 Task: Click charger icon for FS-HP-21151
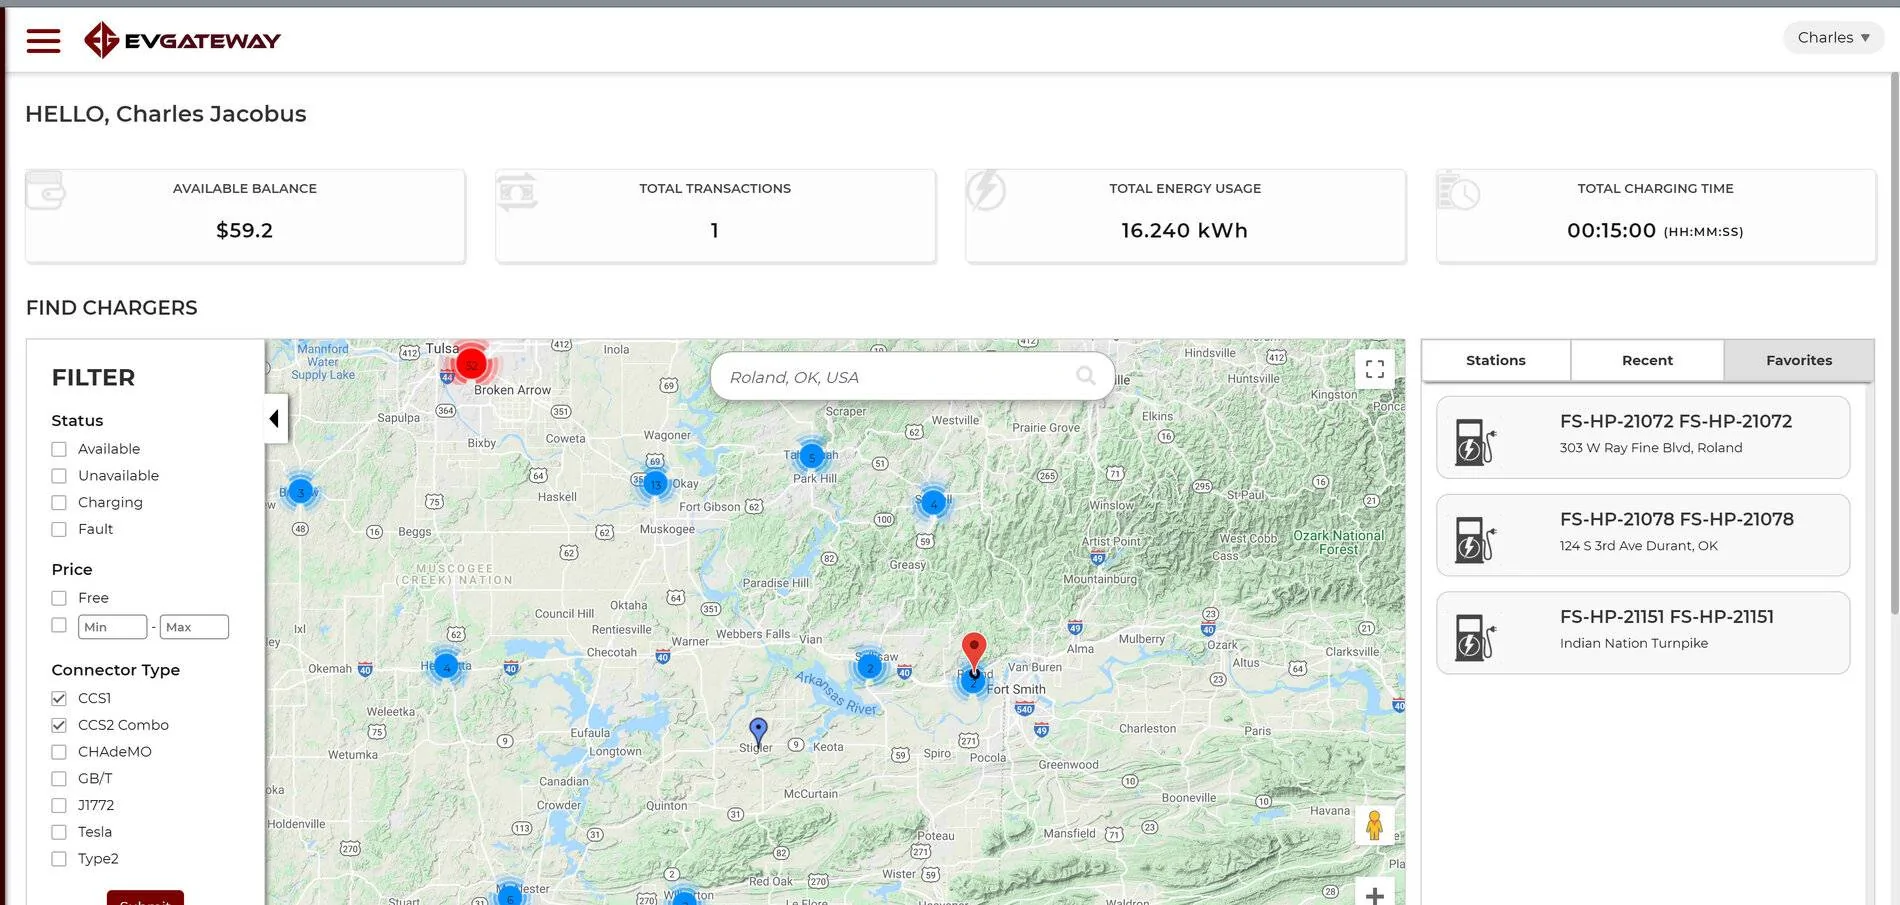(1474, 638)
